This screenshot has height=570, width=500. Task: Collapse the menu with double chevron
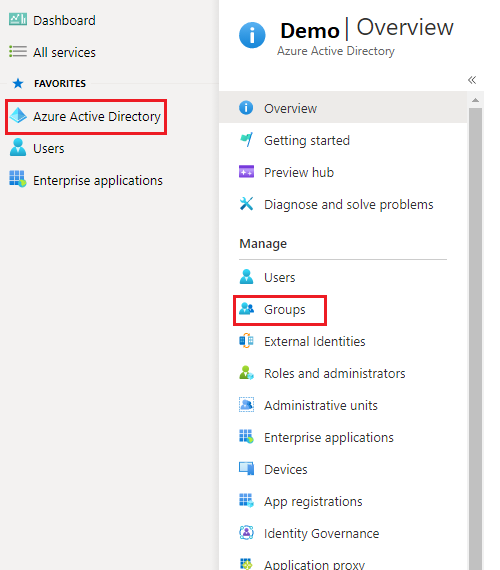pos(472,80)
